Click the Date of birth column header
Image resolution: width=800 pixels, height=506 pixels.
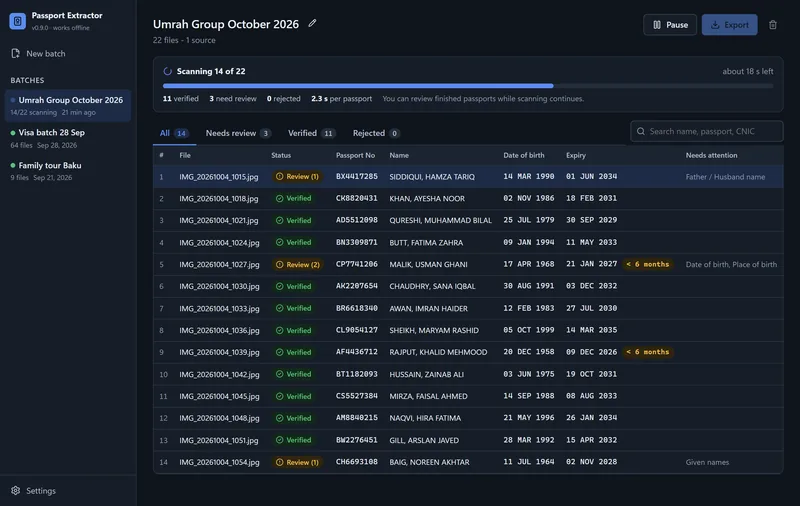[523, 156]
